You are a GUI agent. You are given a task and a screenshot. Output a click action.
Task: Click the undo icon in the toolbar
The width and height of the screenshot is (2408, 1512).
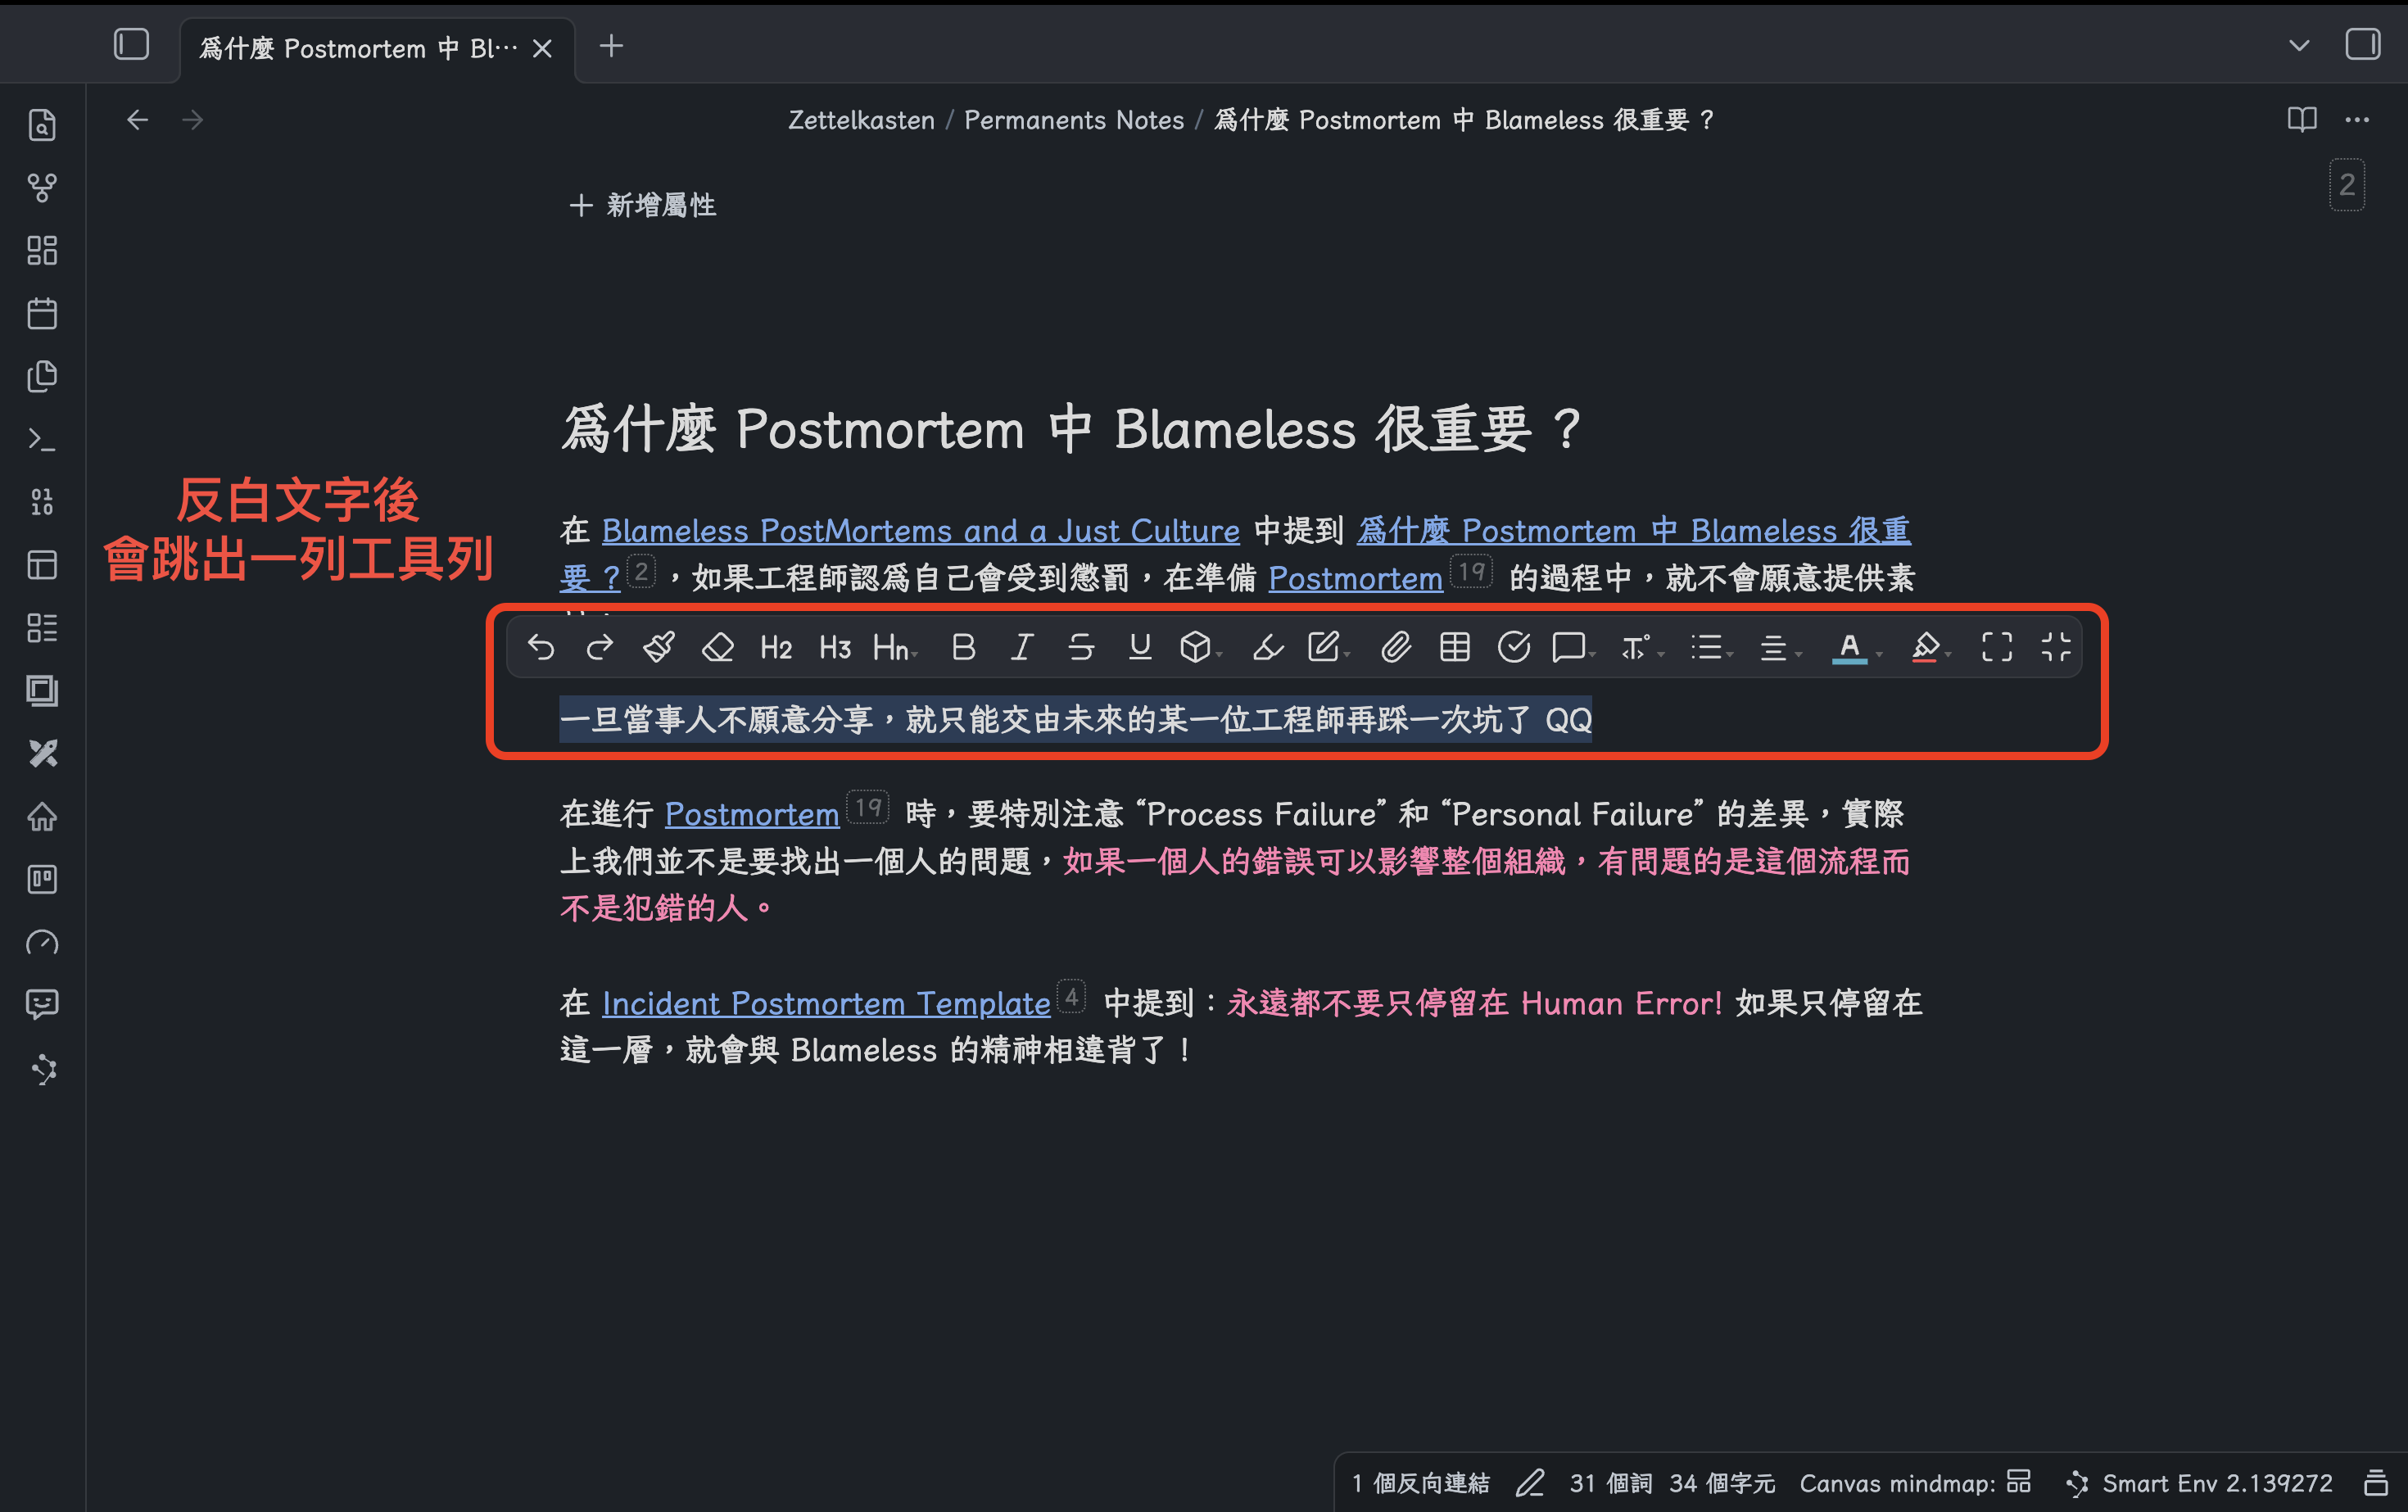541,647
